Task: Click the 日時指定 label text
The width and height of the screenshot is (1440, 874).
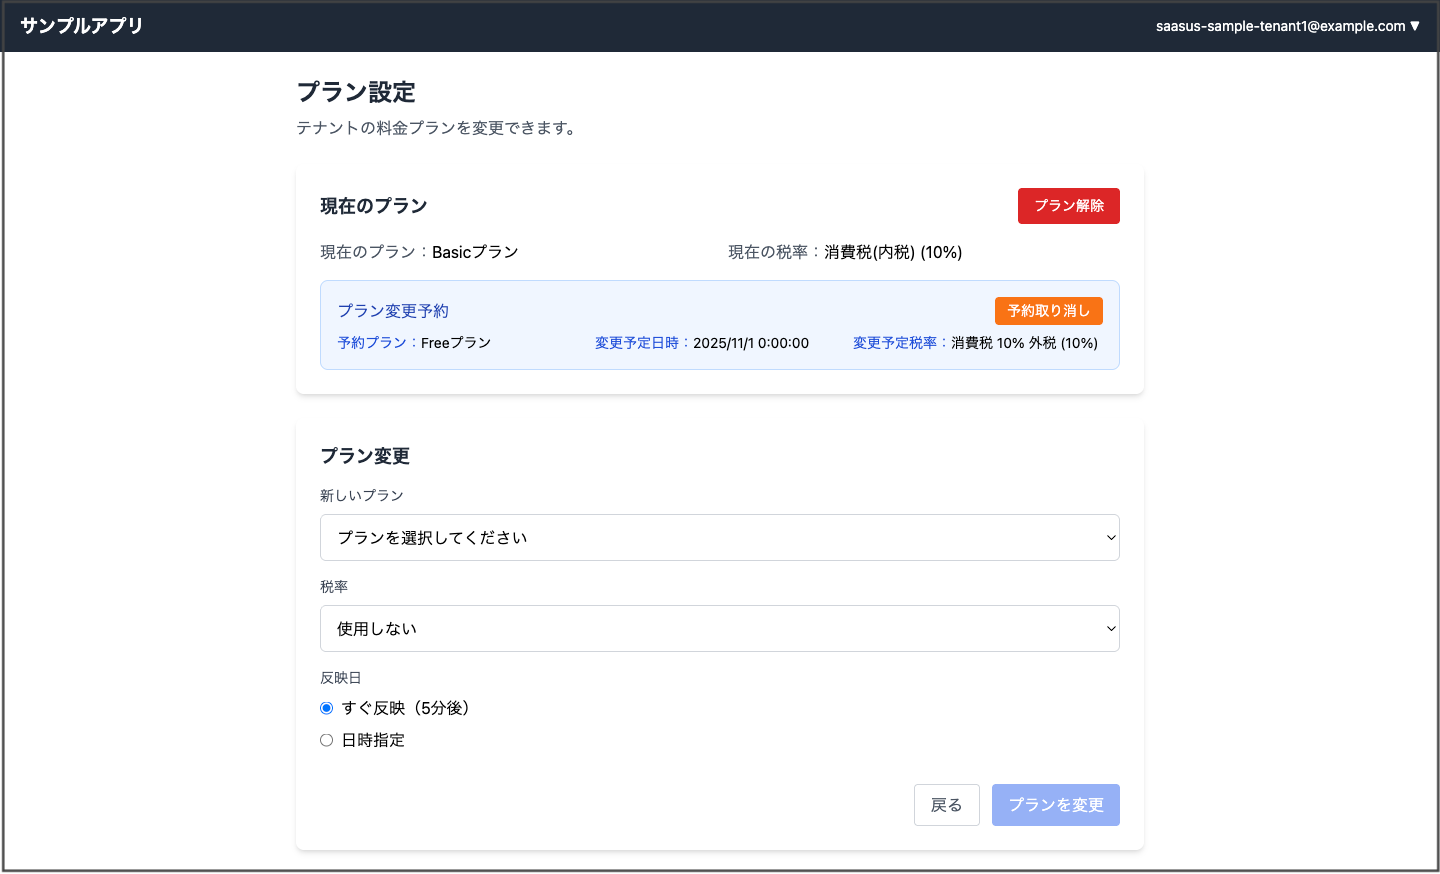Action: pyautogui.click(x=373, y=740)
